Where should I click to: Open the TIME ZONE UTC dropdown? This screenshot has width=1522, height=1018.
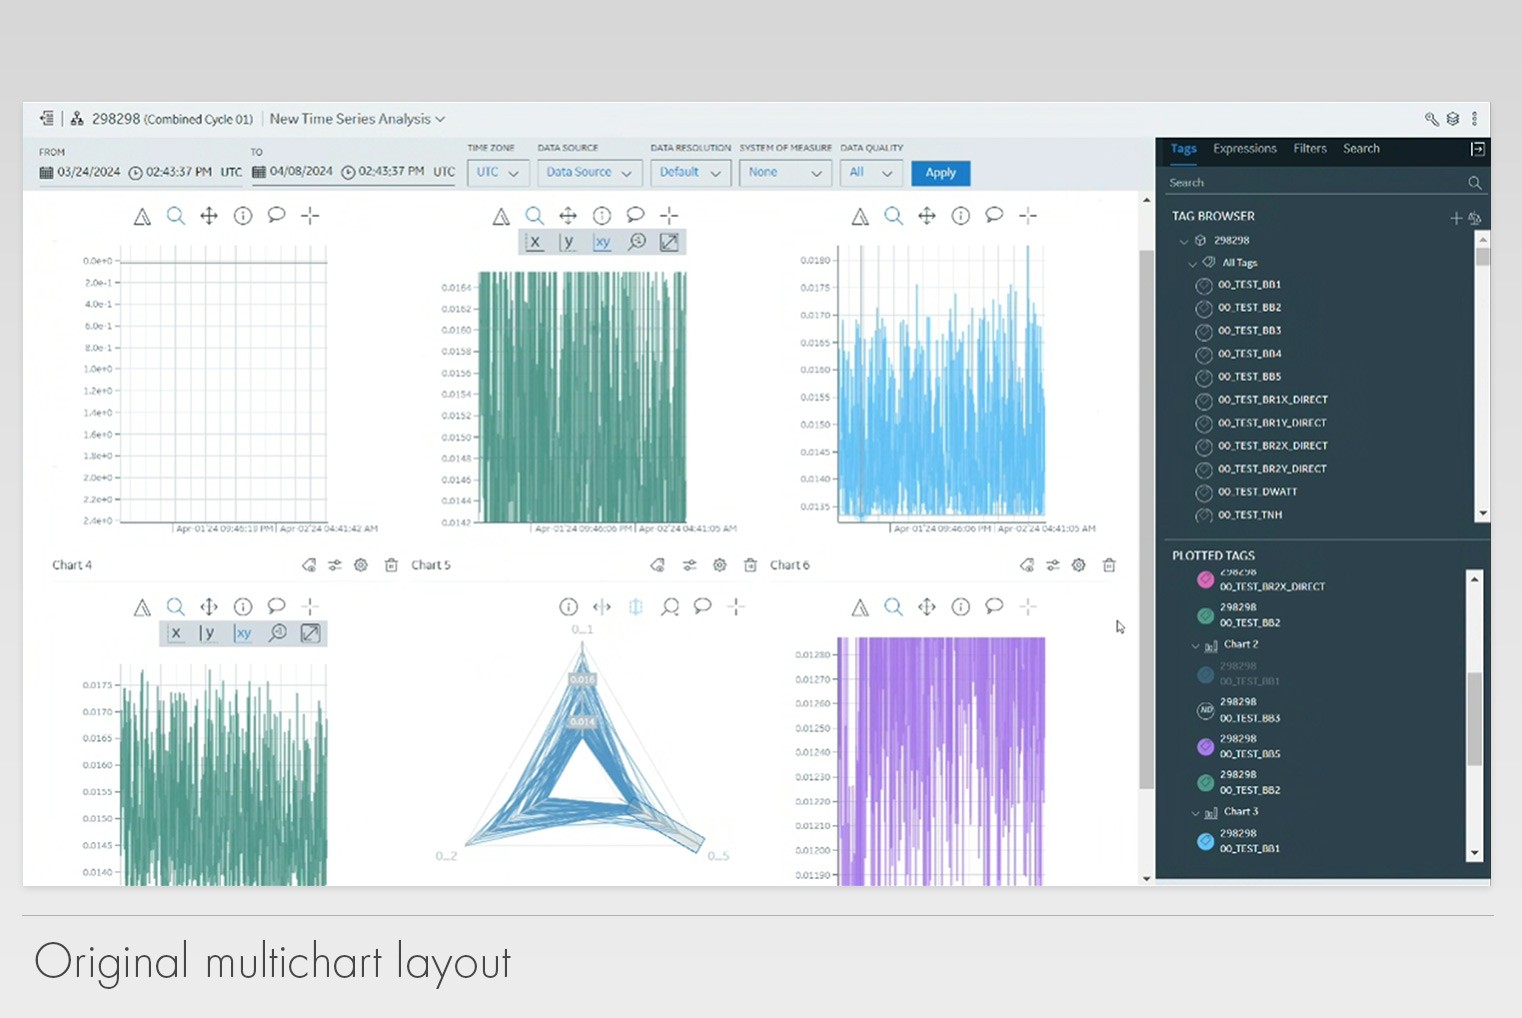498,173
